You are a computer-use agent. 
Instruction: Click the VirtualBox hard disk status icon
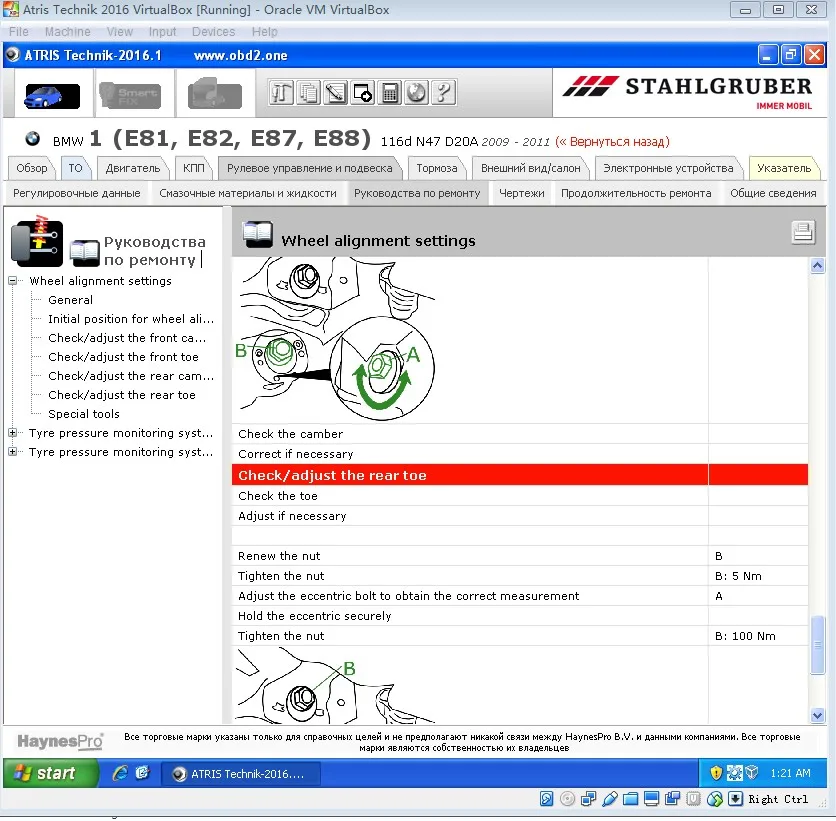(546, 799)
